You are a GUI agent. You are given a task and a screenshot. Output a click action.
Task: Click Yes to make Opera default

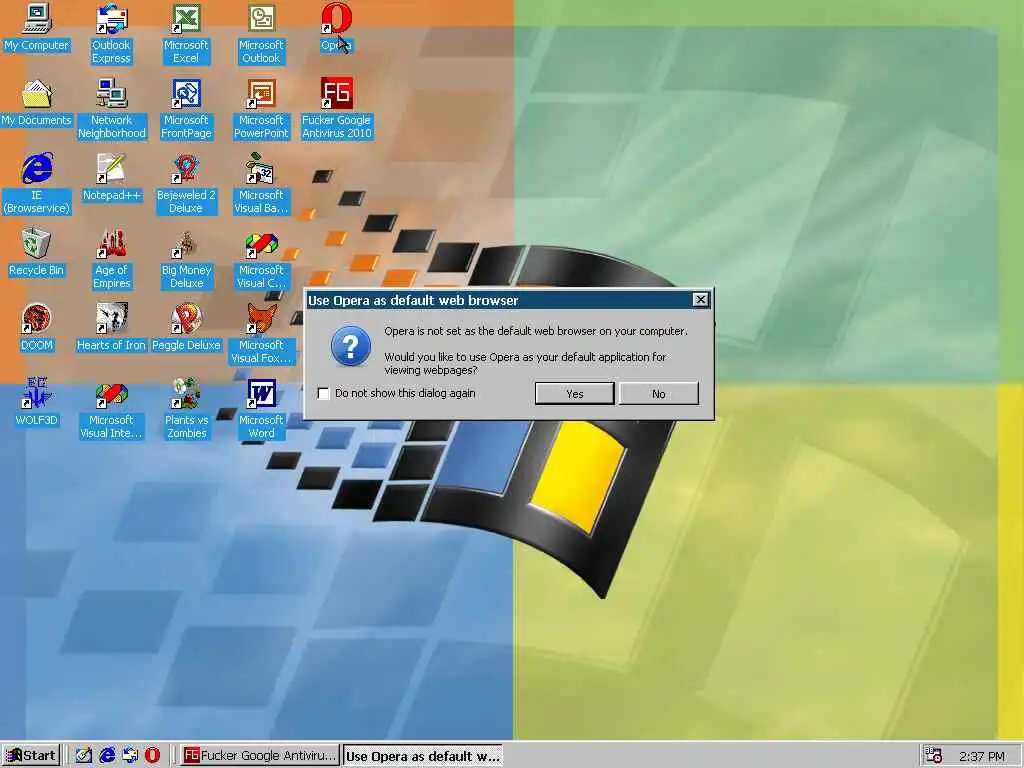575,394
